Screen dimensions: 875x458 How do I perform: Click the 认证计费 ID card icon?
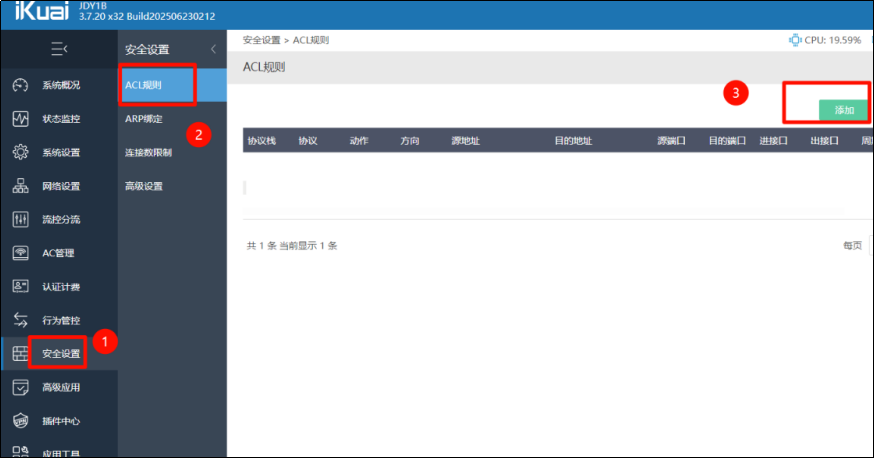21,286
